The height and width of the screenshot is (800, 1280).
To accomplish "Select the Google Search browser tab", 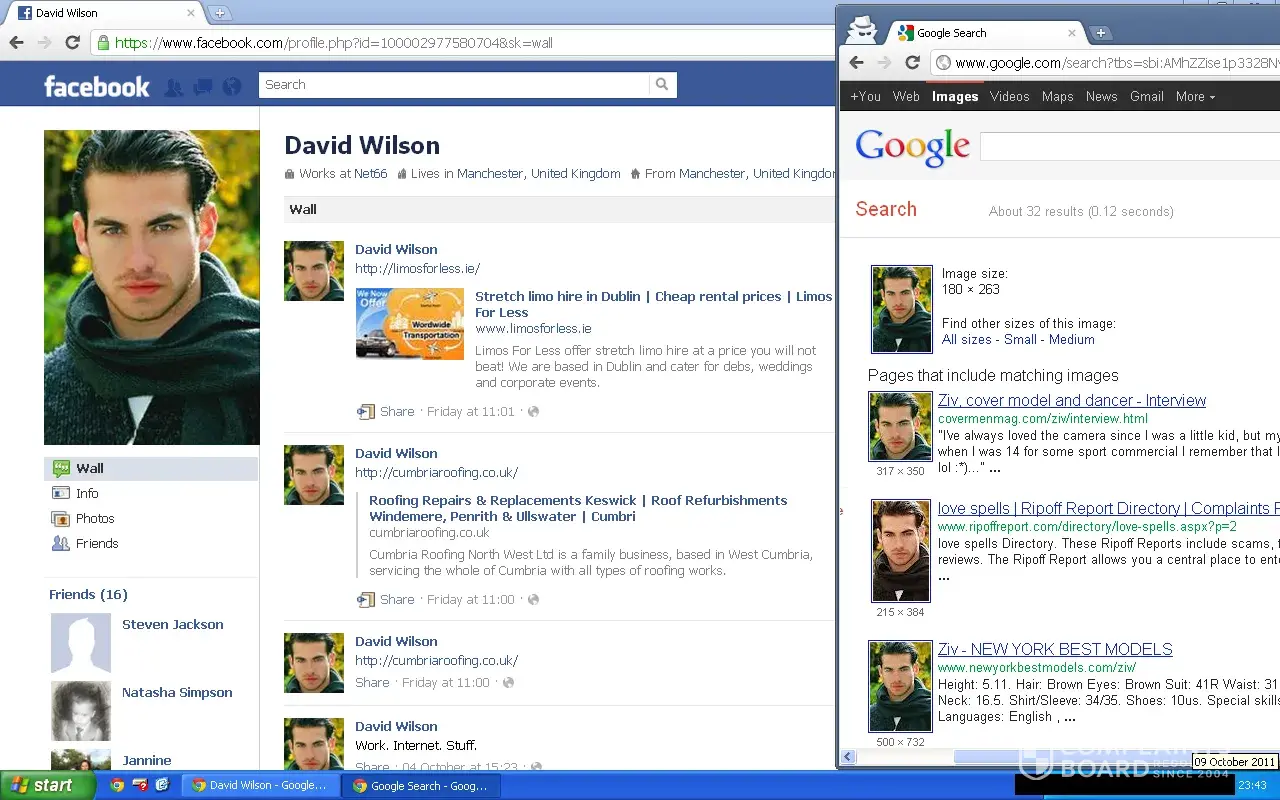I will click(x=985, y=33).
